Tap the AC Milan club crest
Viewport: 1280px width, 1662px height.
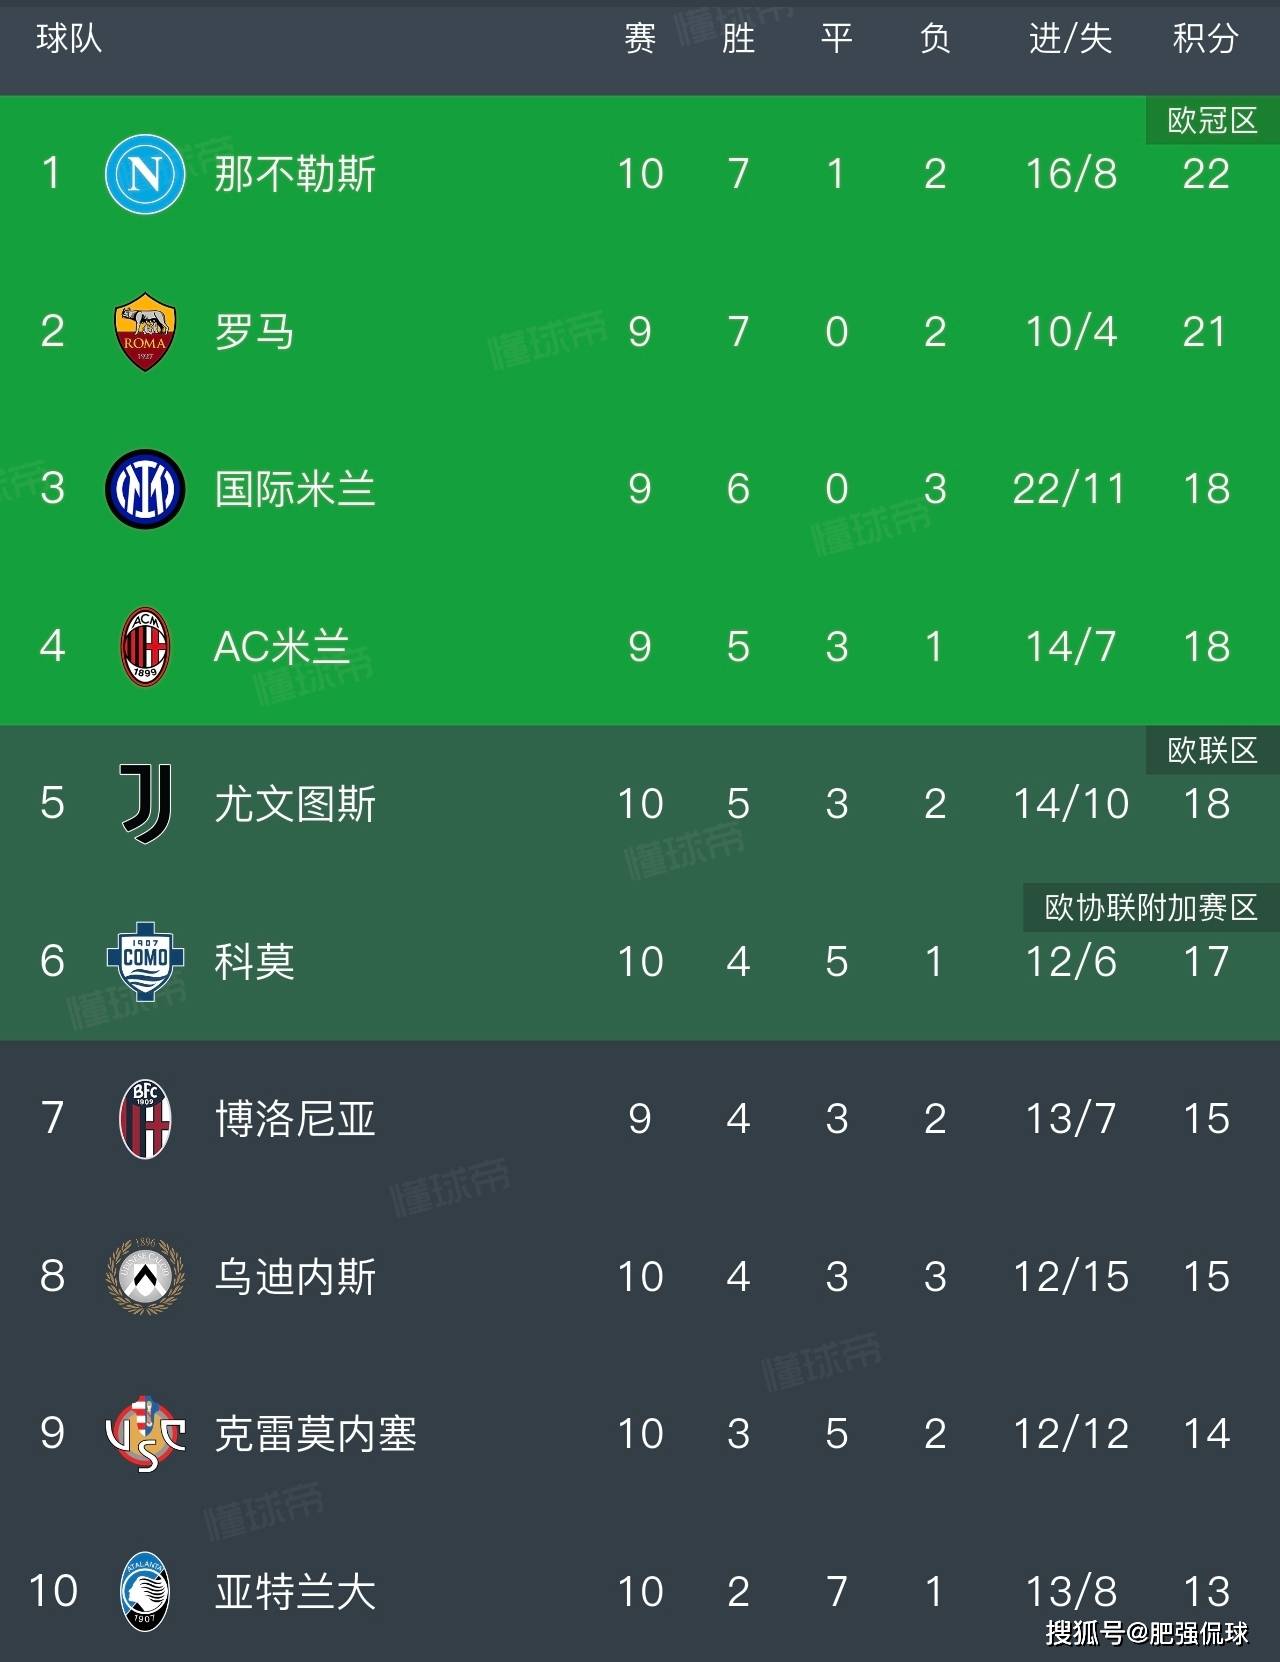[145, 647]
